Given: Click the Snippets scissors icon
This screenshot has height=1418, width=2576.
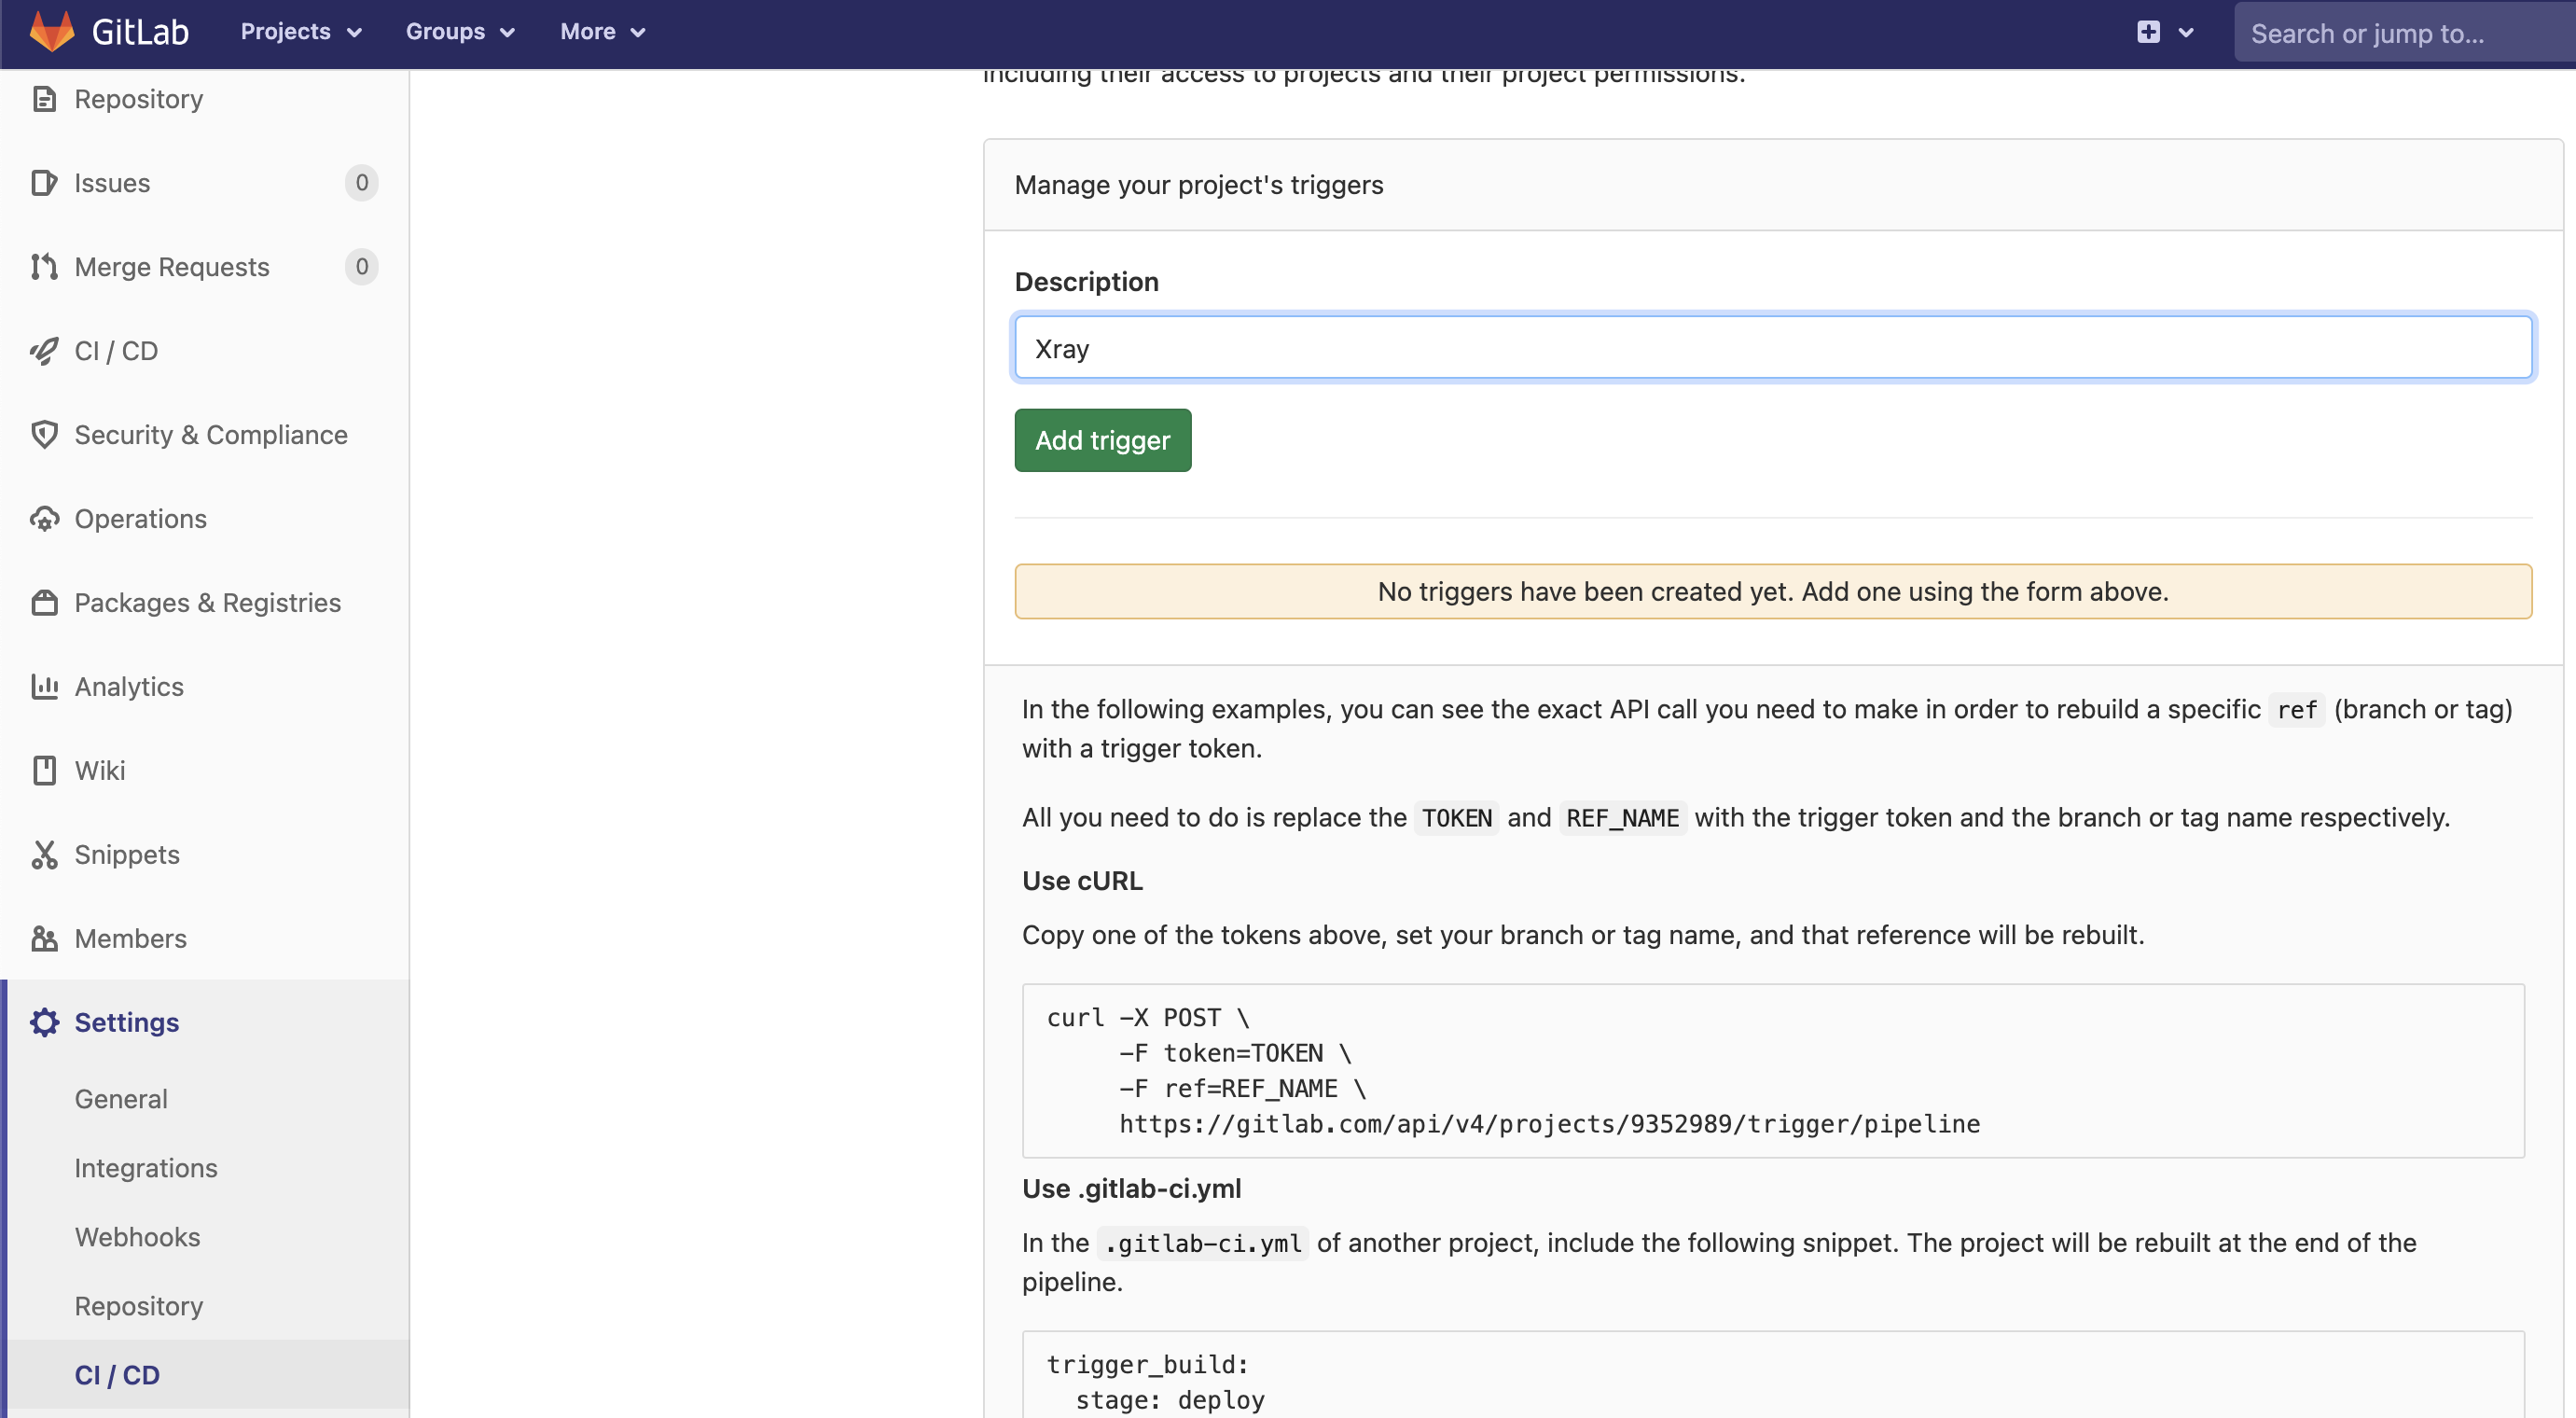Looking at the screenshot, I should click(44, 855).
